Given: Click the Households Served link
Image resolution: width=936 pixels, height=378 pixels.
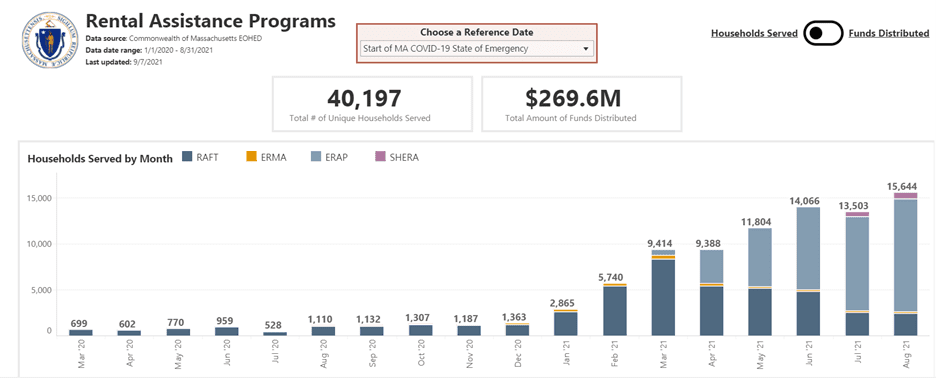Looking at the screenshot, I should 754,33.
